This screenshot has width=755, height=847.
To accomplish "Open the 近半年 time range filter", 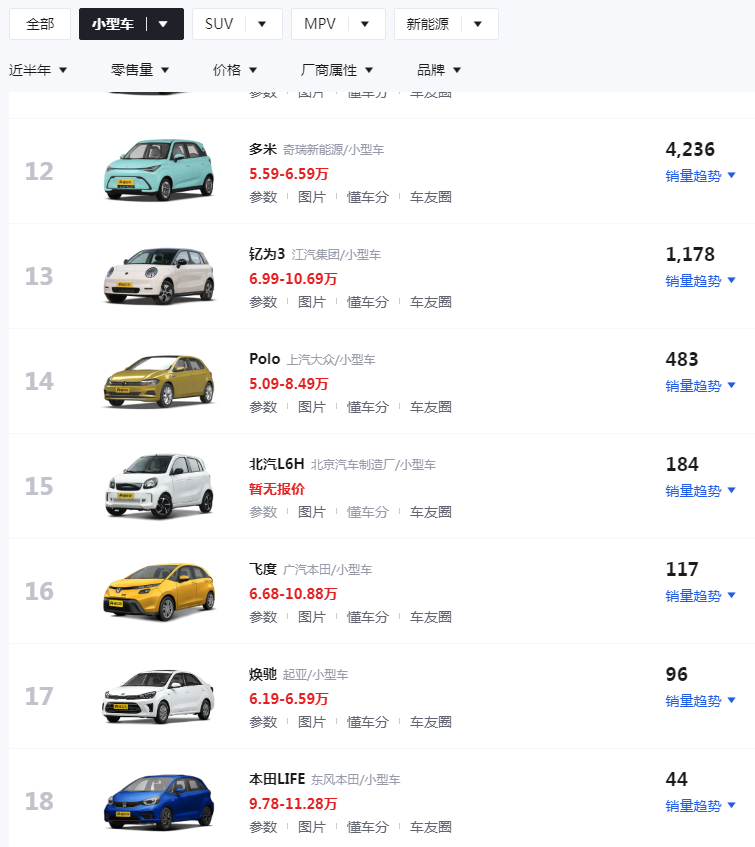I will pyautogui.click(x=38, y=70).
